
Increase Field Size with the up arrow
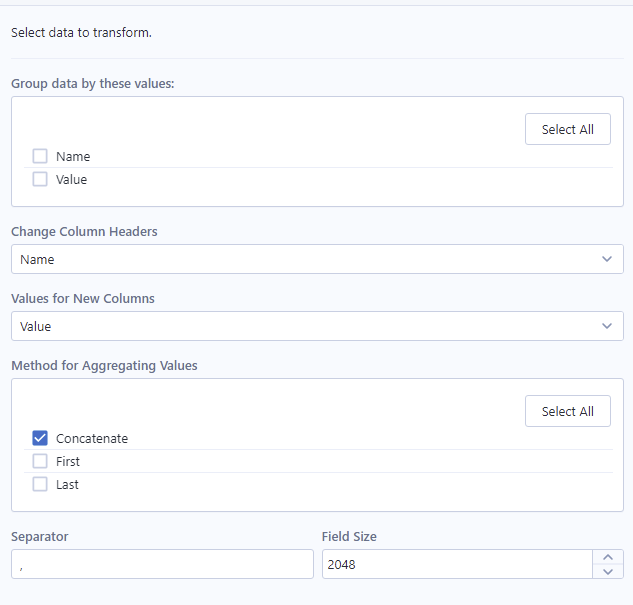click(x=608, y=557)
